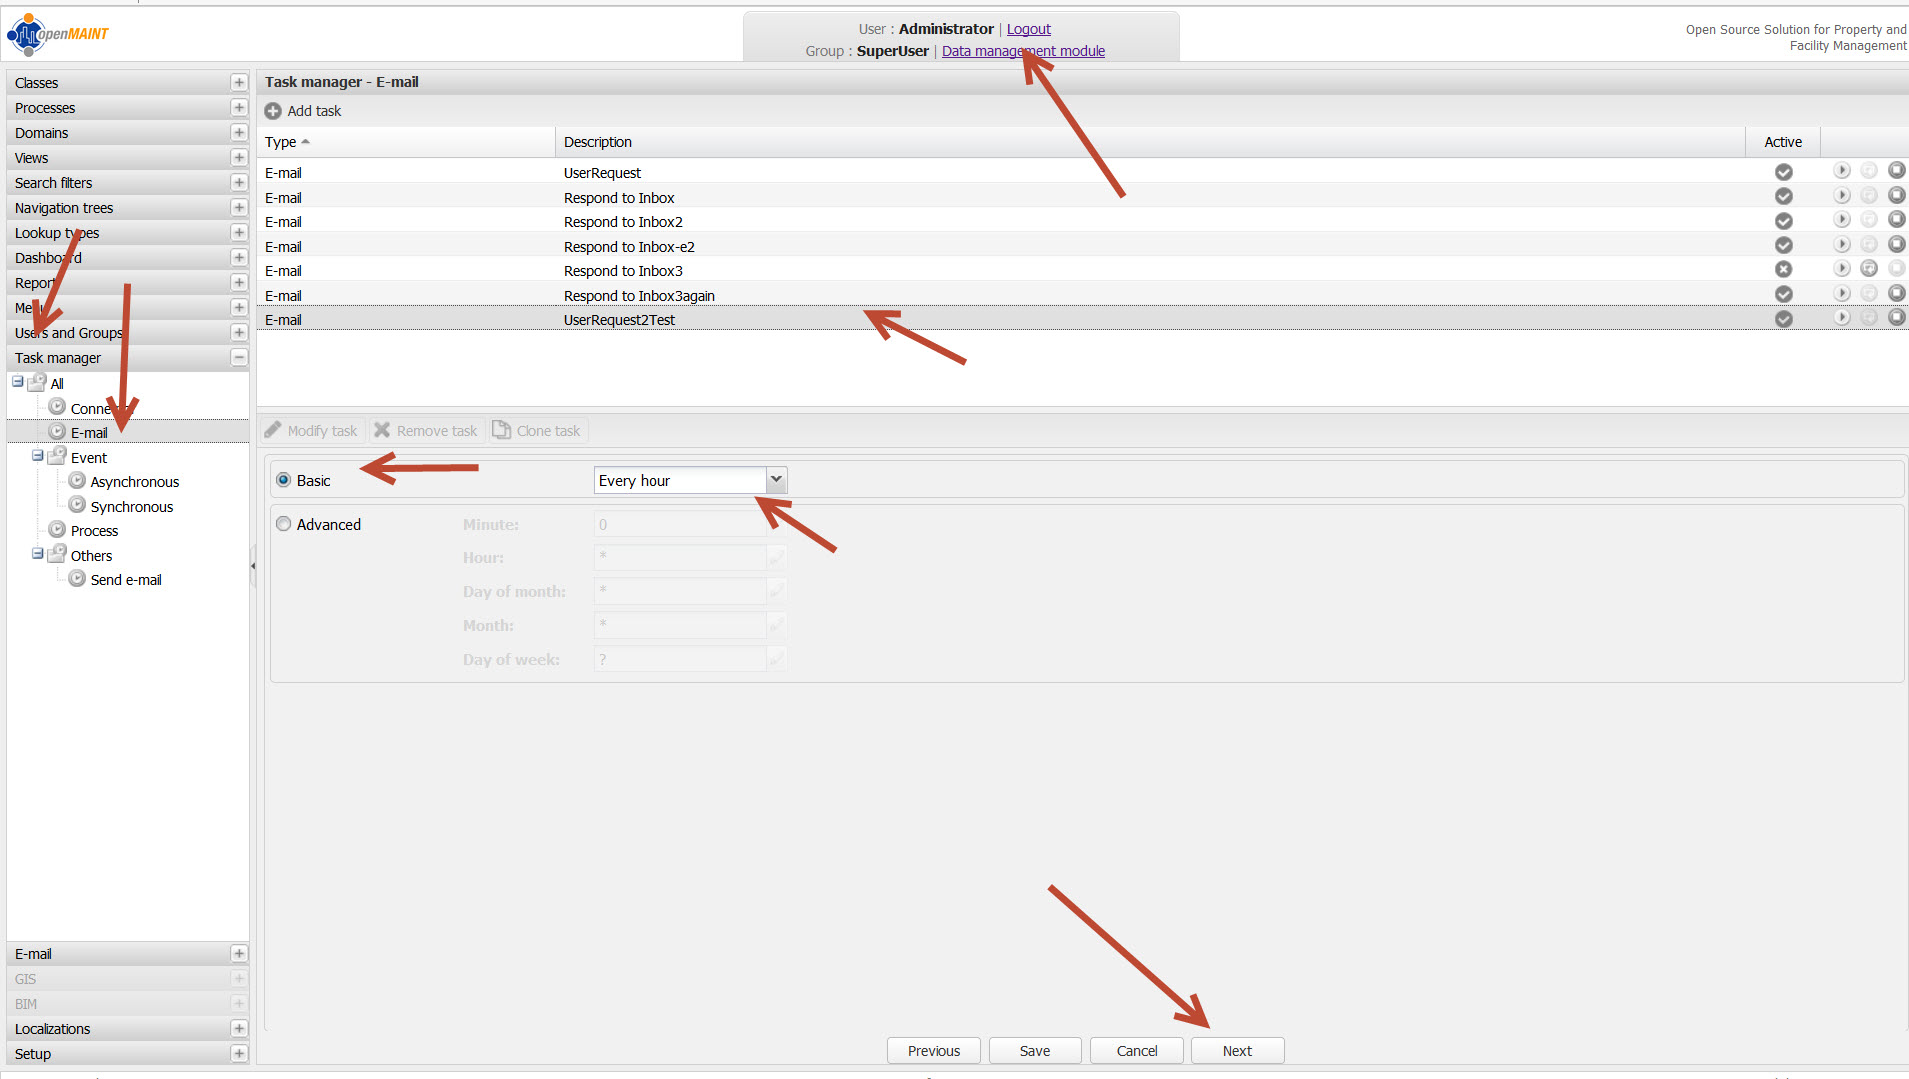Screen dimensions: 1909x1079
Task: Click the Next button
Action: pyautogui.click(x=1236, y=1051)
